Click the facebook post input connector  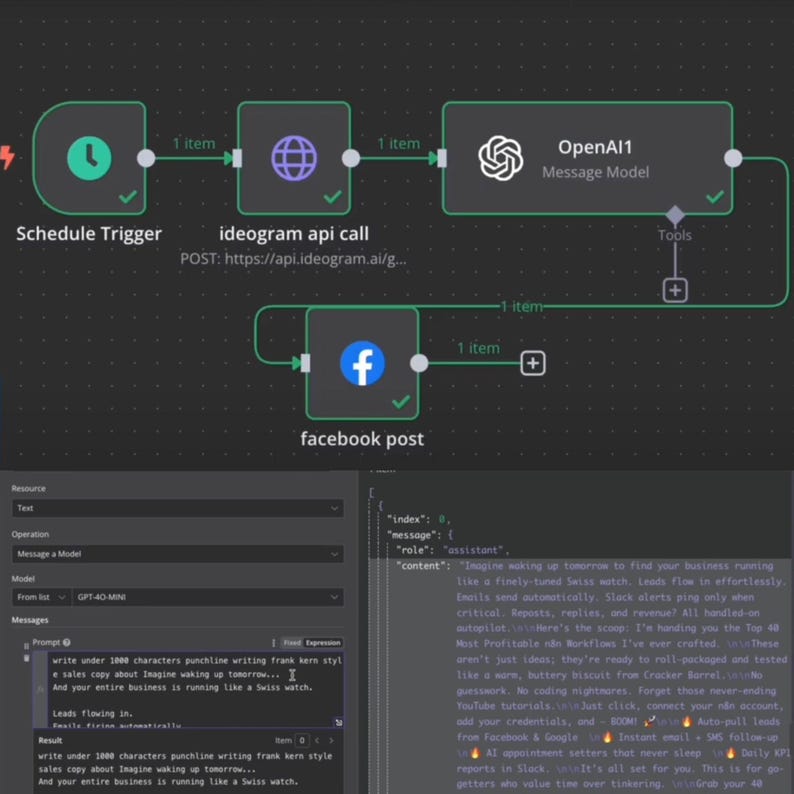305,363
